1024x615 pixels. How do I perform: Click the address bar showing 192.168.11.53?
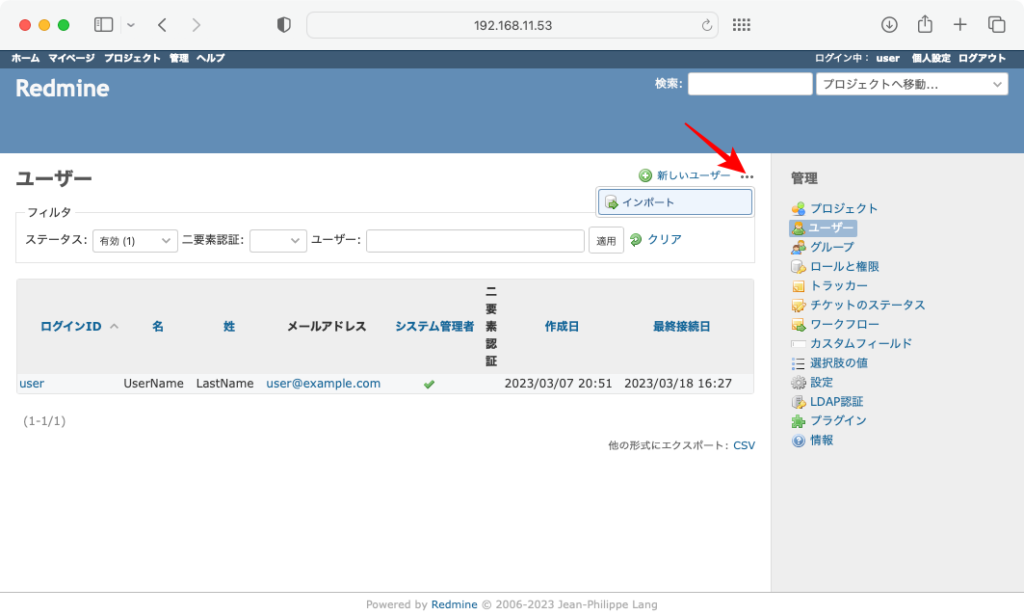pos(512,25)
